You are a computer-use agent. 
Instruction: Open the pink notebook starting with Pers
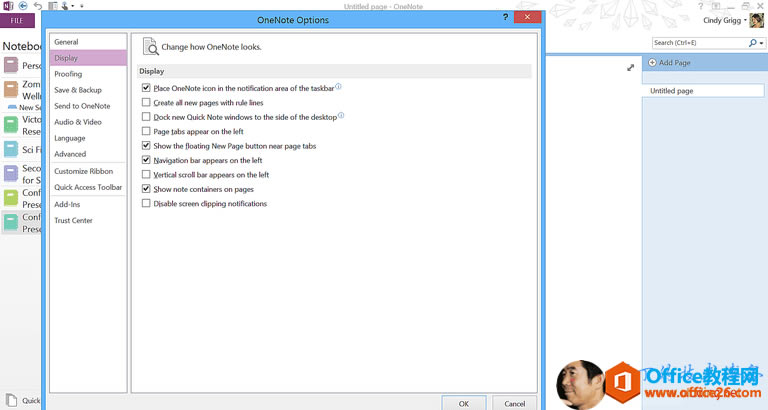[11, 65]
